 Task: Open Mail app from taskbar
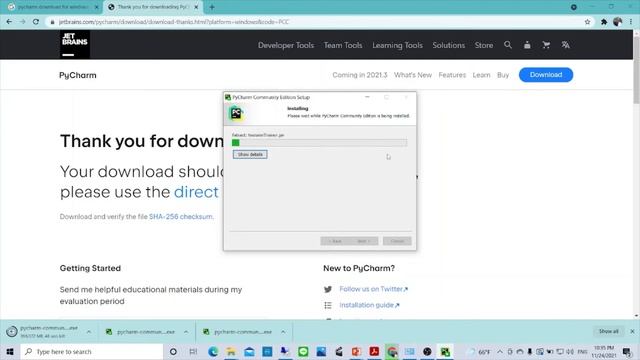(x=249, y=351)
